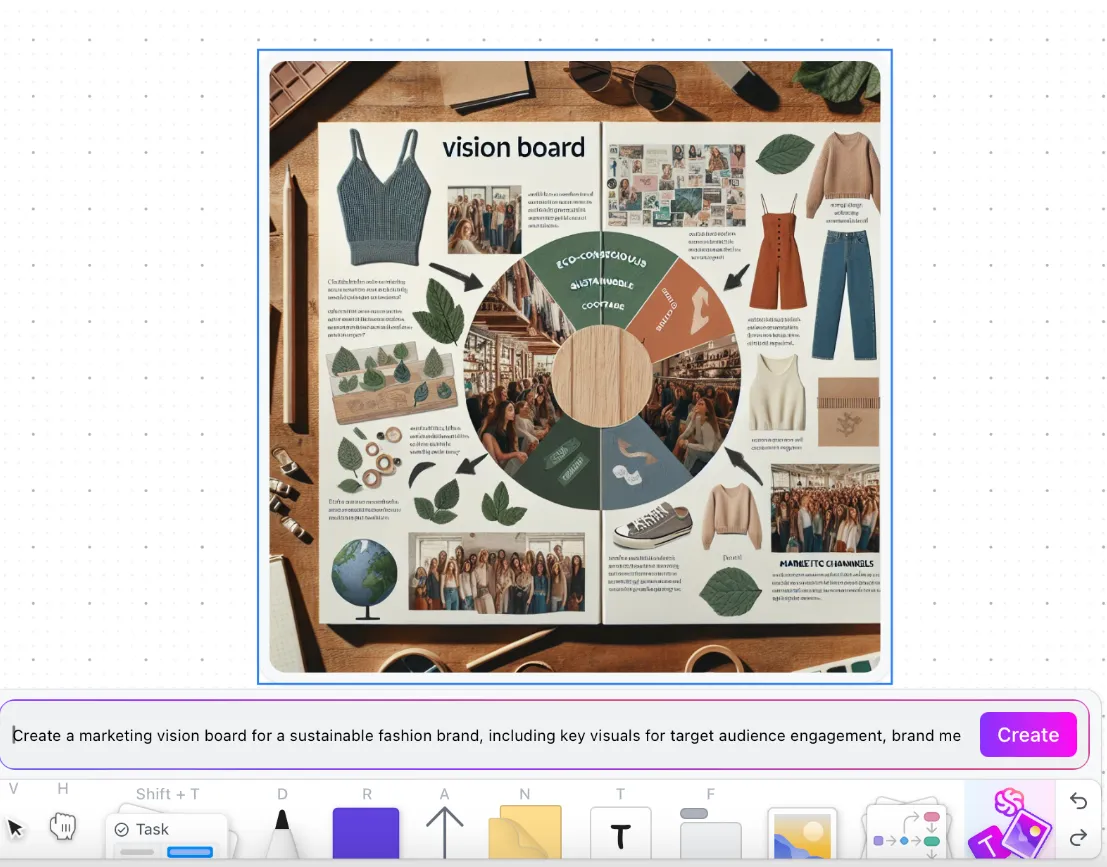The image size is (1107, 867).
Task: Click the purple Create button
Action: point(1028,735)
